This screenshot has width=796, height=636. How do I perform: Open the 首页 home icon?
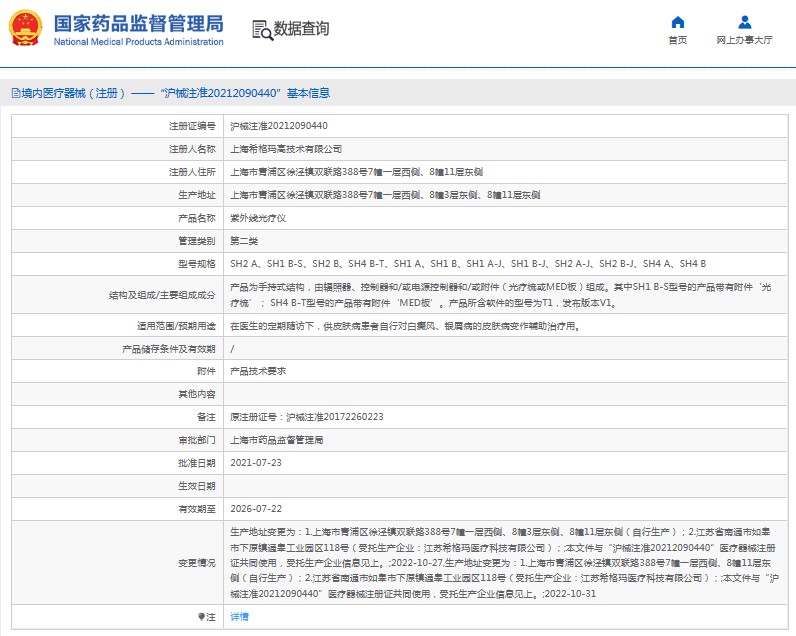pyautogui.click(x=678, y=22)
